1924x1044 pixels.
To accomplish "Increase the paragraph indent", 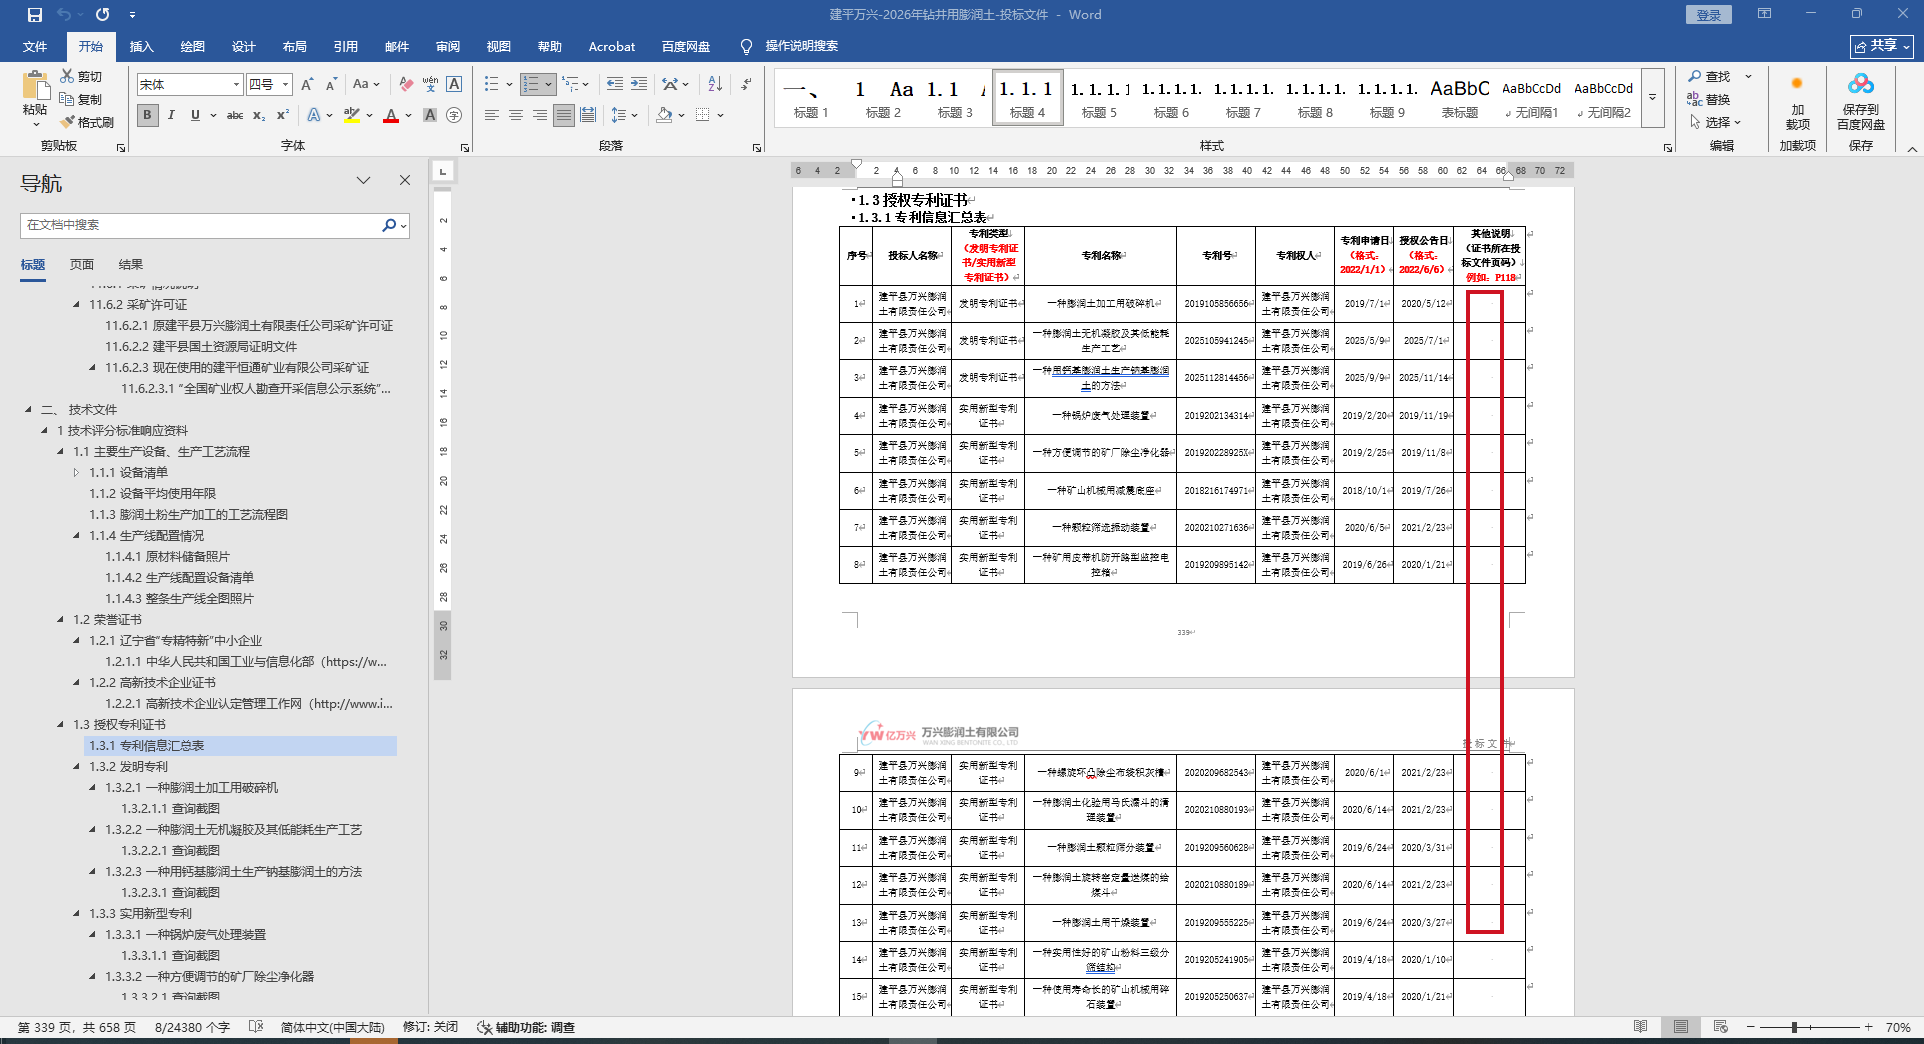I will point(639,84).
